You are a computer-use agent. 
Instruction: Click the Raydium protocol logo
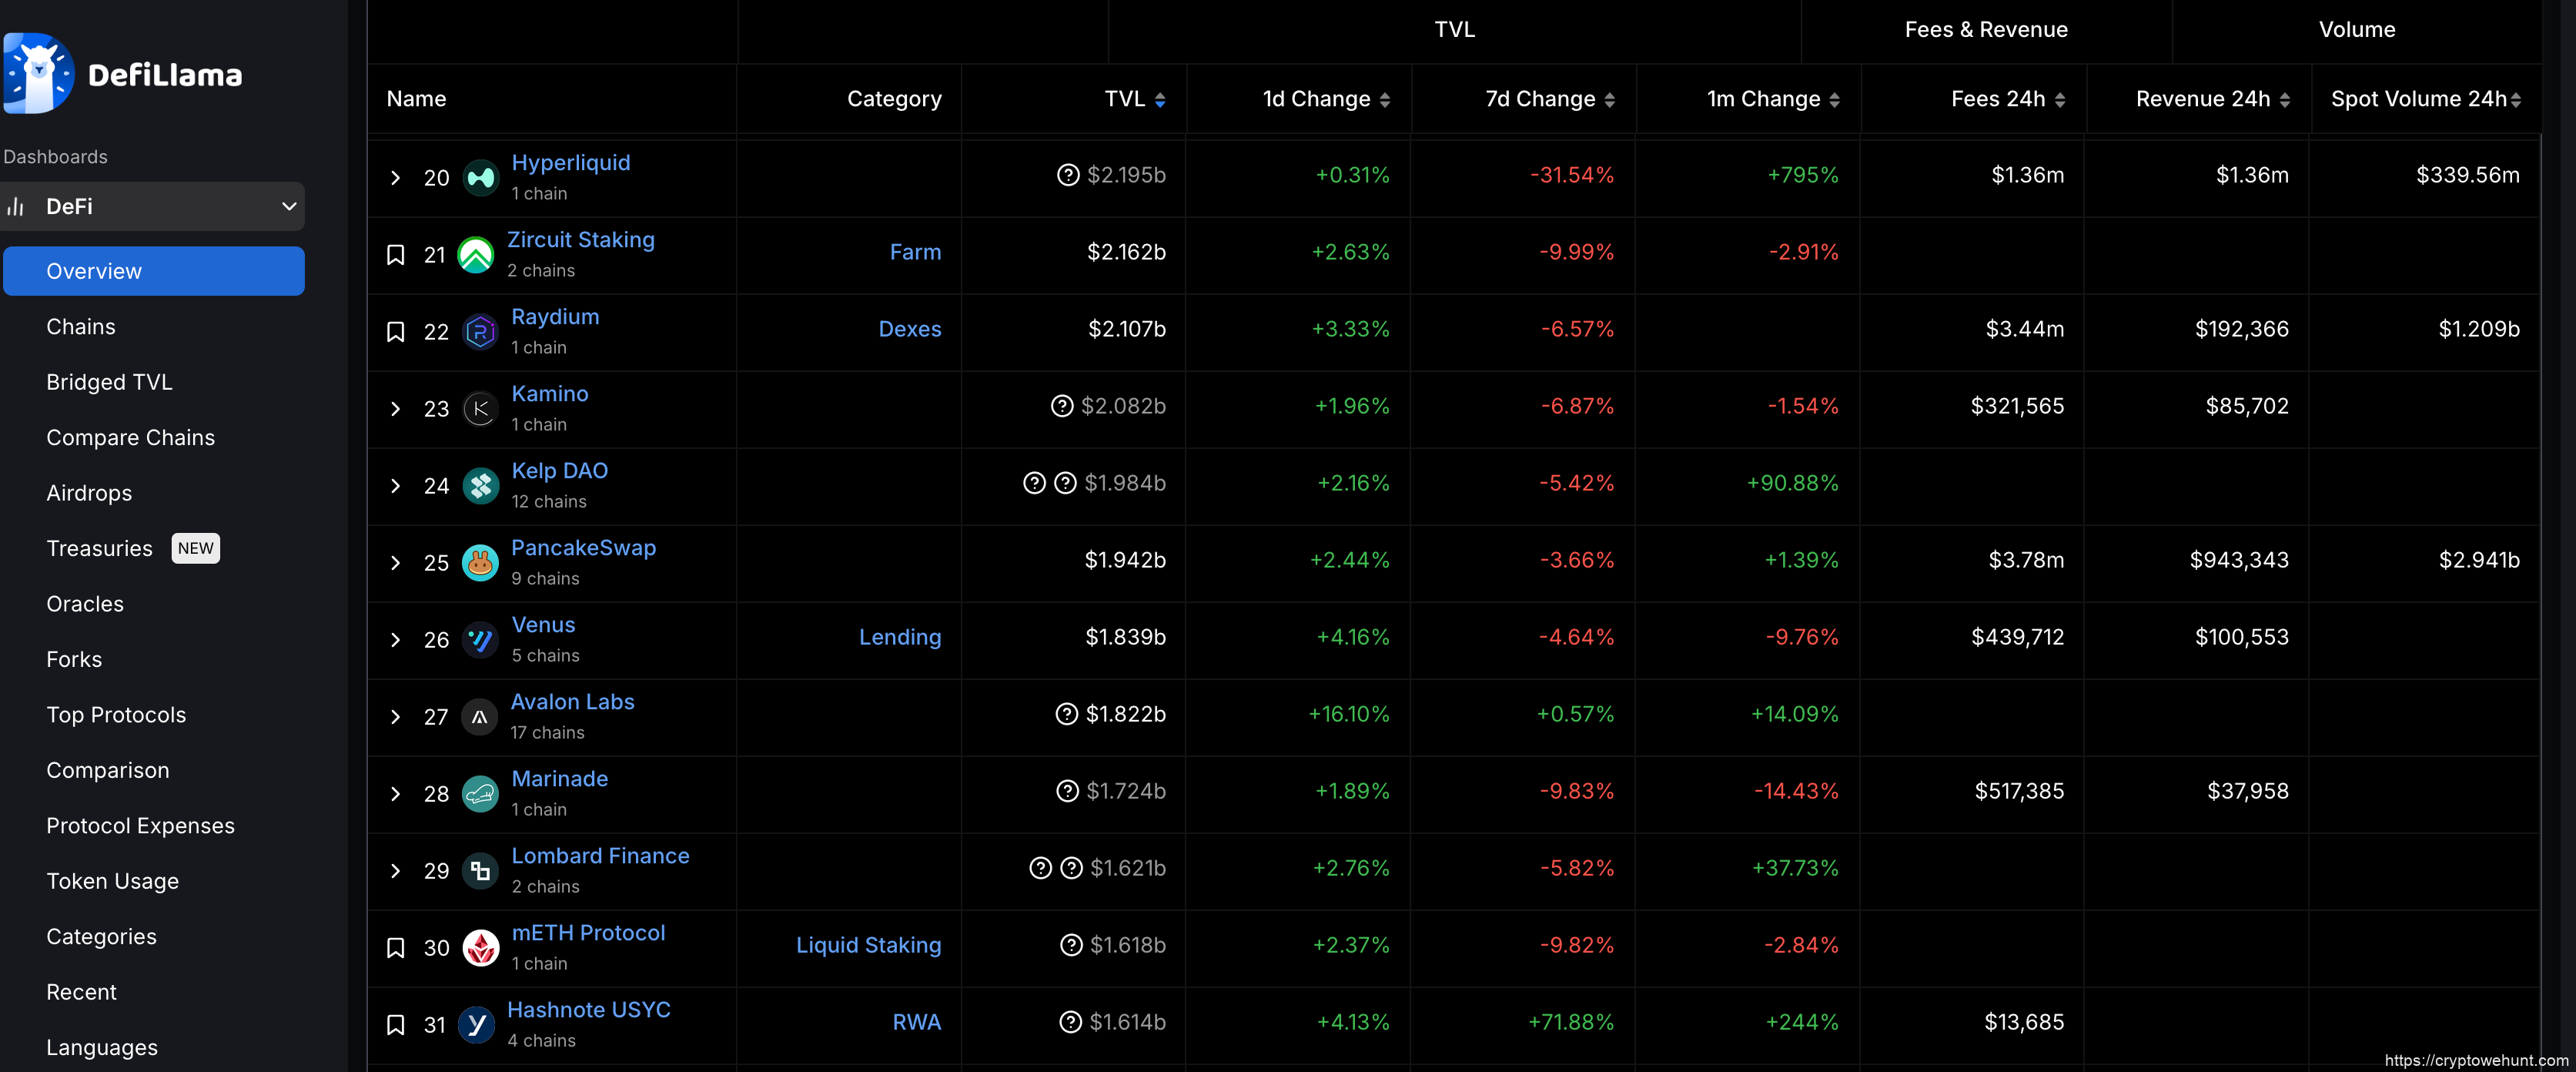(480, 332)
